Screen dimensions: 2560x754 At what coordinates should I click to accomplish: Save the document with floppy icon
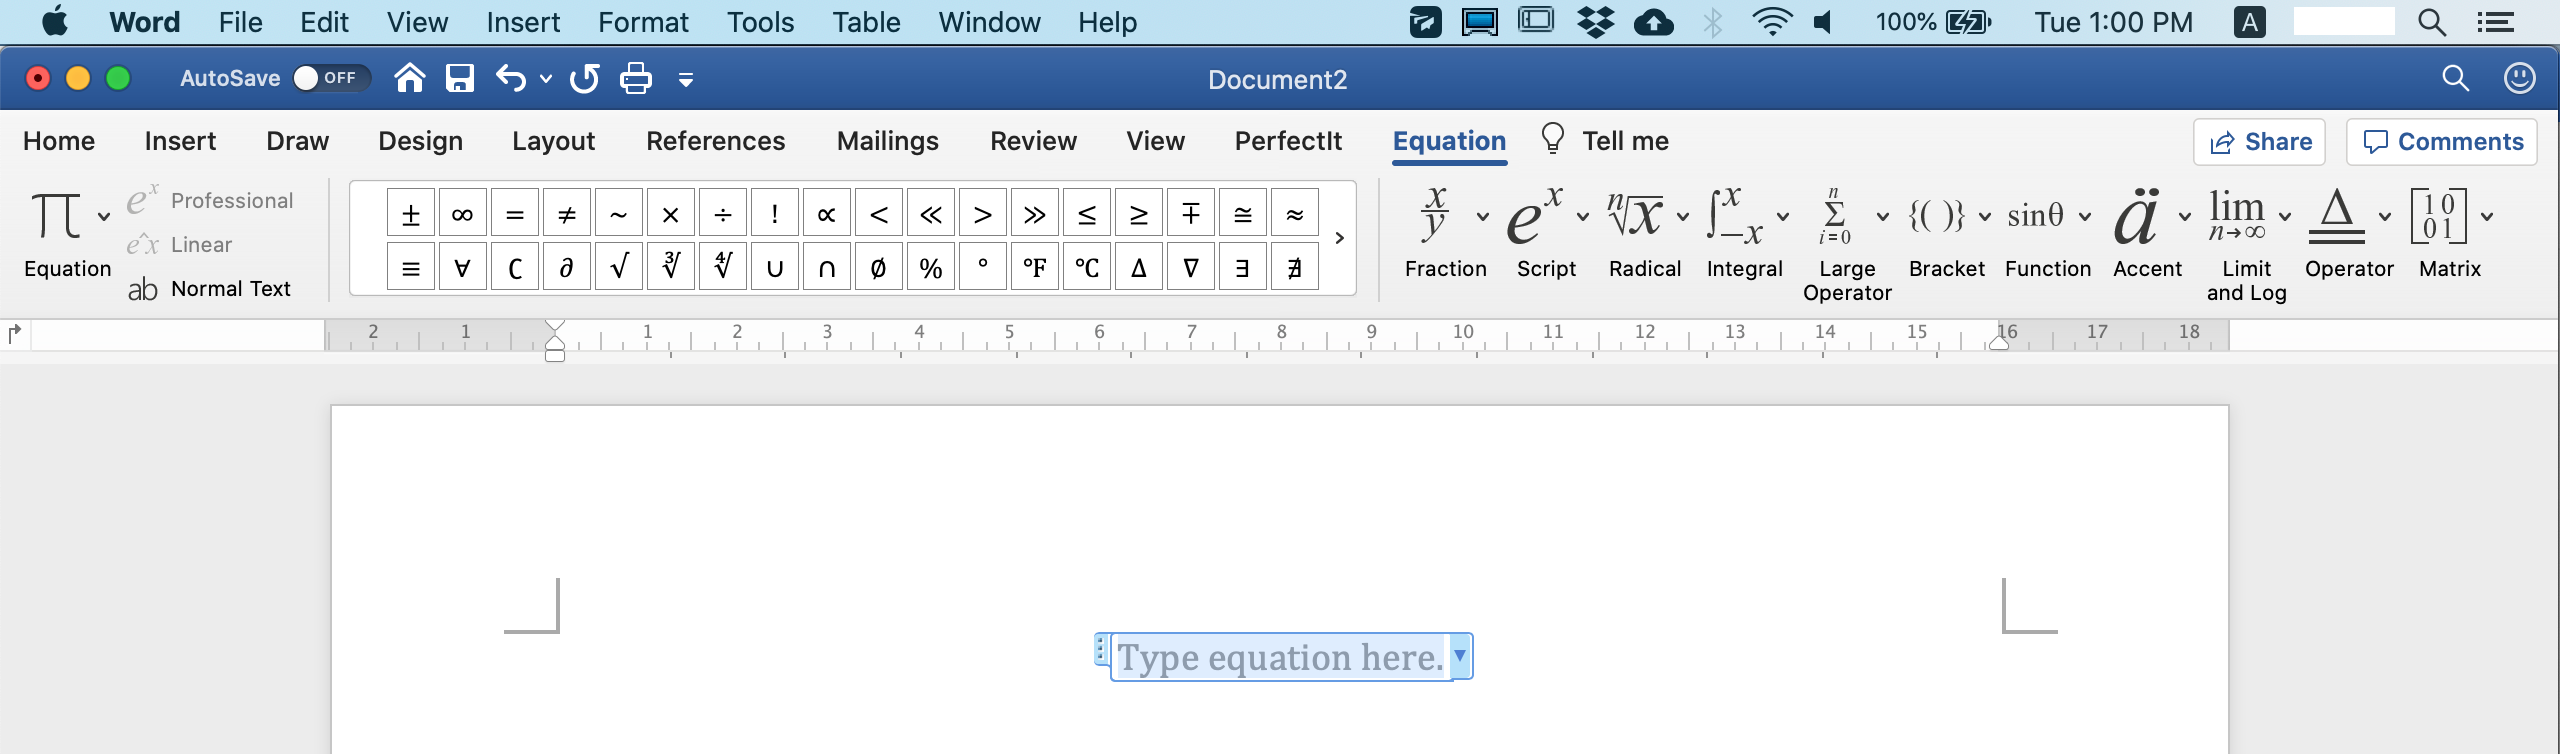click(460, 78)
